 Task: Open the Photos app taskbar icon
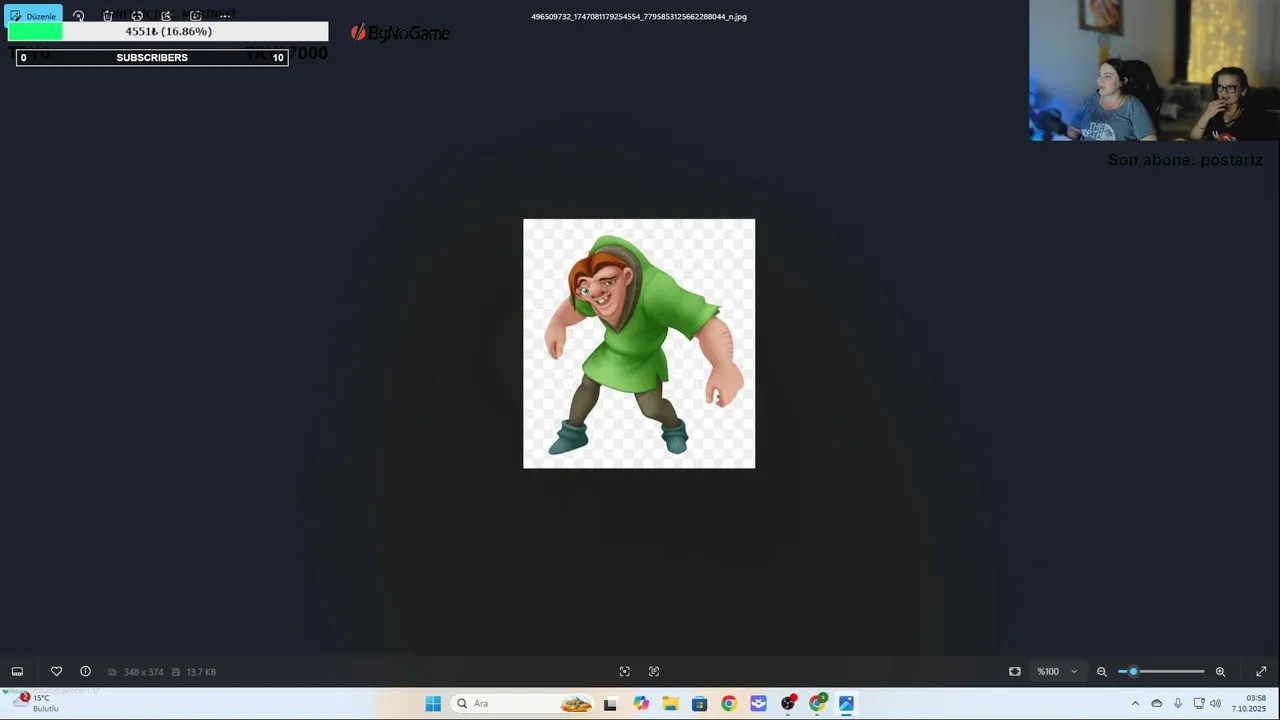pyautogui.click(x=846, y=704)
